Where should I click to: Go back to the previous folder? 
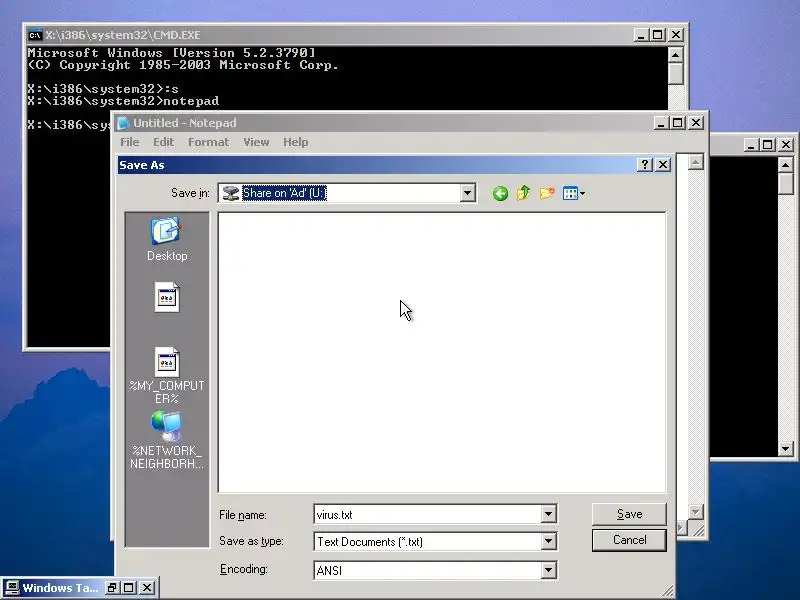tap(500, 193)
